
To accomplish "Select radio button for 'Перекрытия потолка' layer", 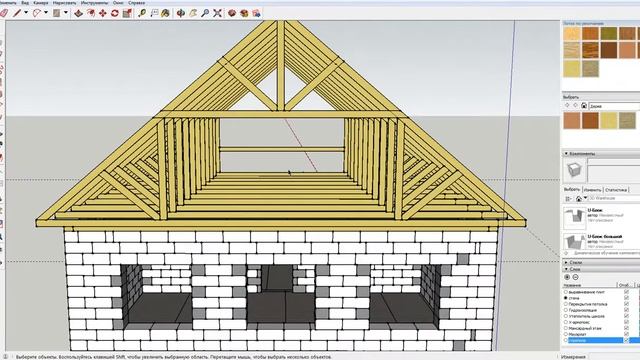I will pyautogui.click(x=566, y=304).
